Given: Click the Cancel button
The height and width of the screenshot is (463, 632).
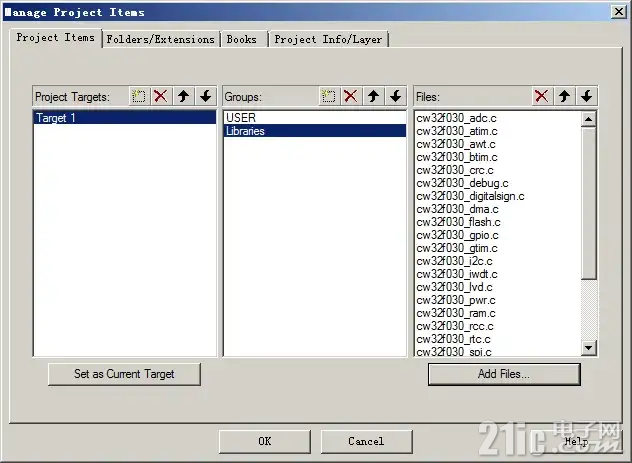Looking at the screenshot, I should pyautogui.click(x=366, y=442).
